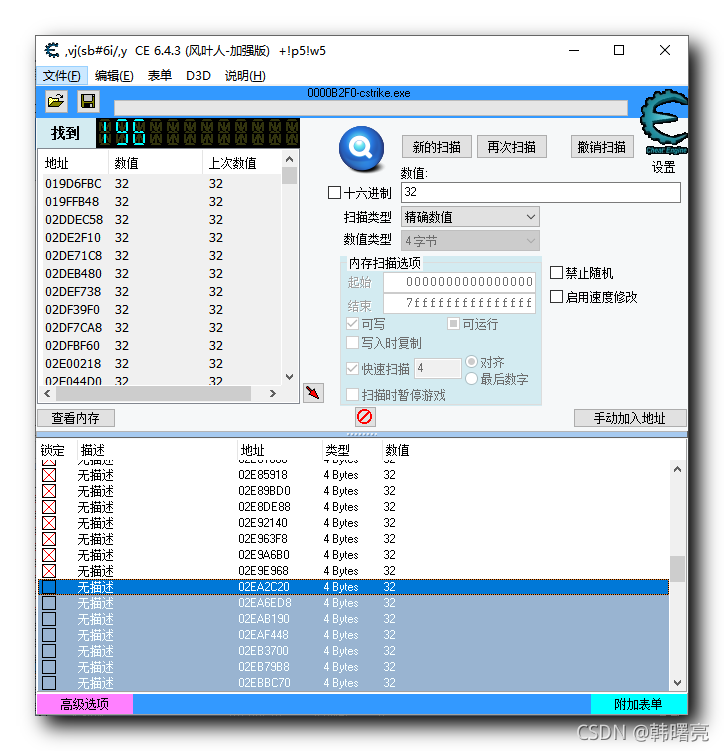
Task: Enable lock on row 02EB79B8
Action: 49,667
